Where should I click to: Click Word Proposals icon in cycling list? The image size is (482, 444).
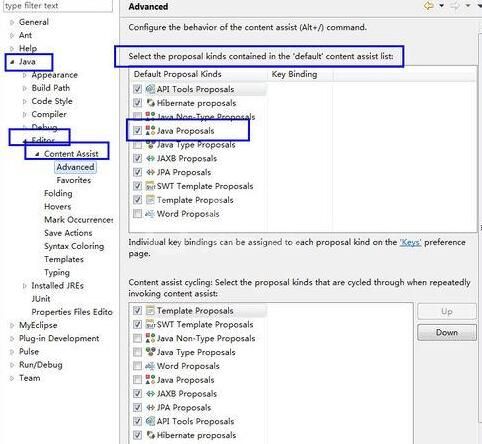pos(150,366)
